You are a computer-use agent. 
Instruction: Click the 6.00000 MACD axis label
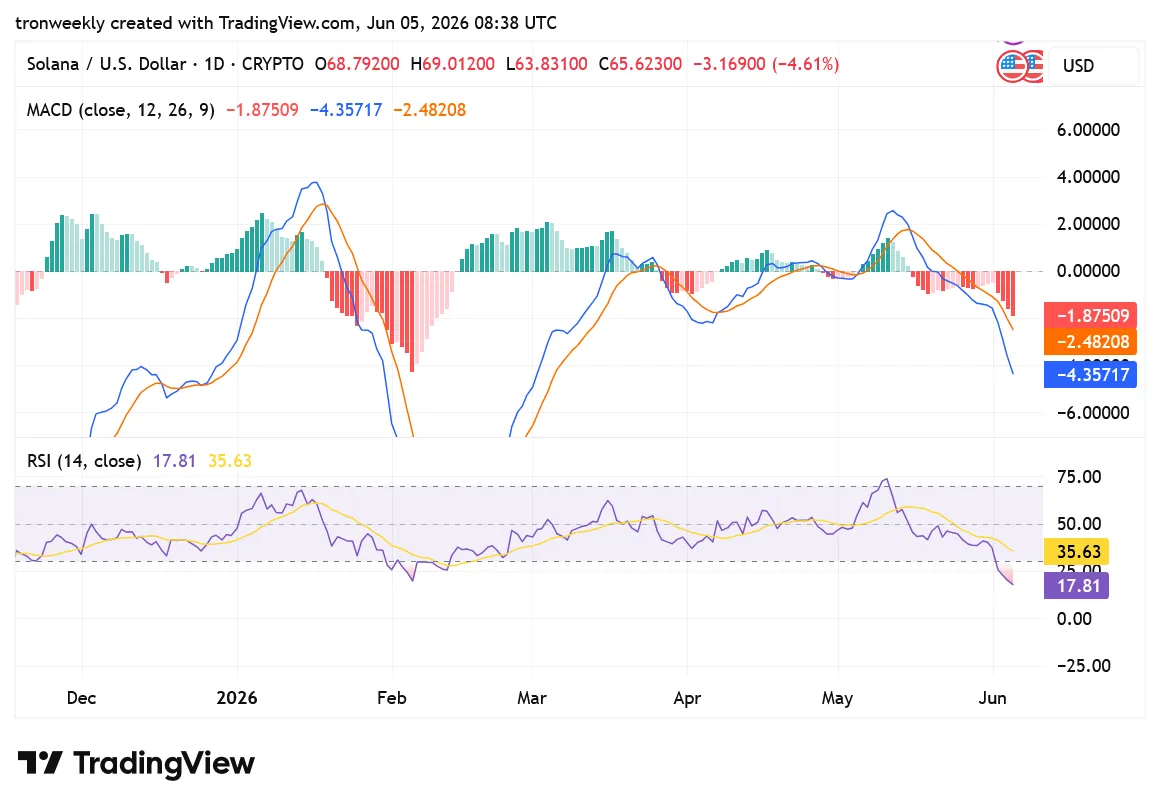tap(1088, 129)
